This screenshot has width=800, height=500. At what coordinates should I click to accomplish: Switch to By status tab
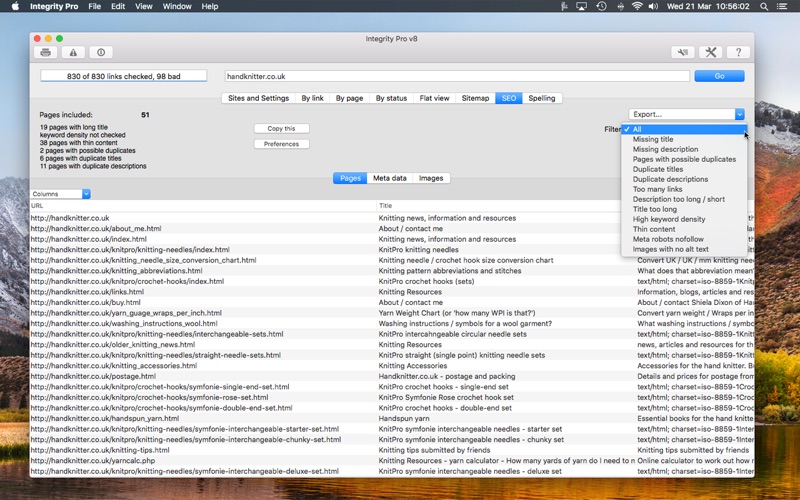pos(391,98)
